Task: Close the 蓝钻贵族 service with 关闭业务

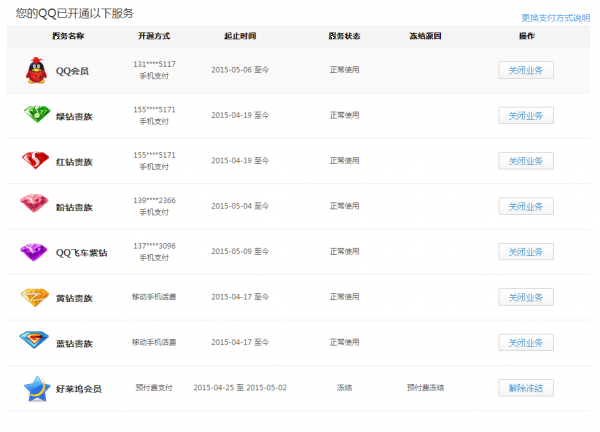Action: pos(526,343)
